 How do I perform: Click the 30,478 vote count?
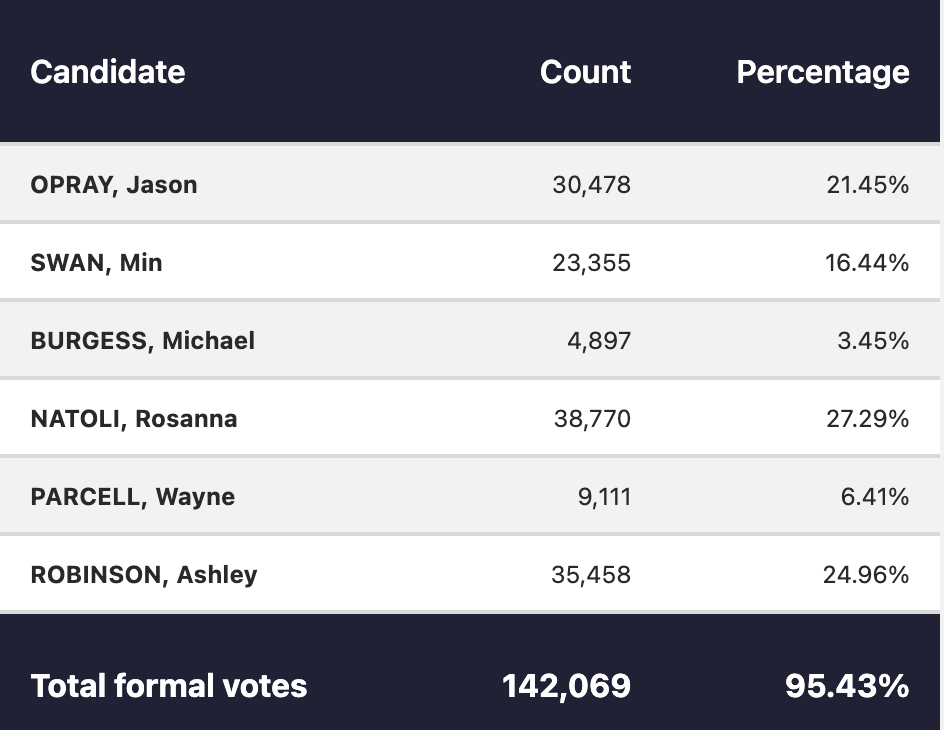[x=591, y=185]
